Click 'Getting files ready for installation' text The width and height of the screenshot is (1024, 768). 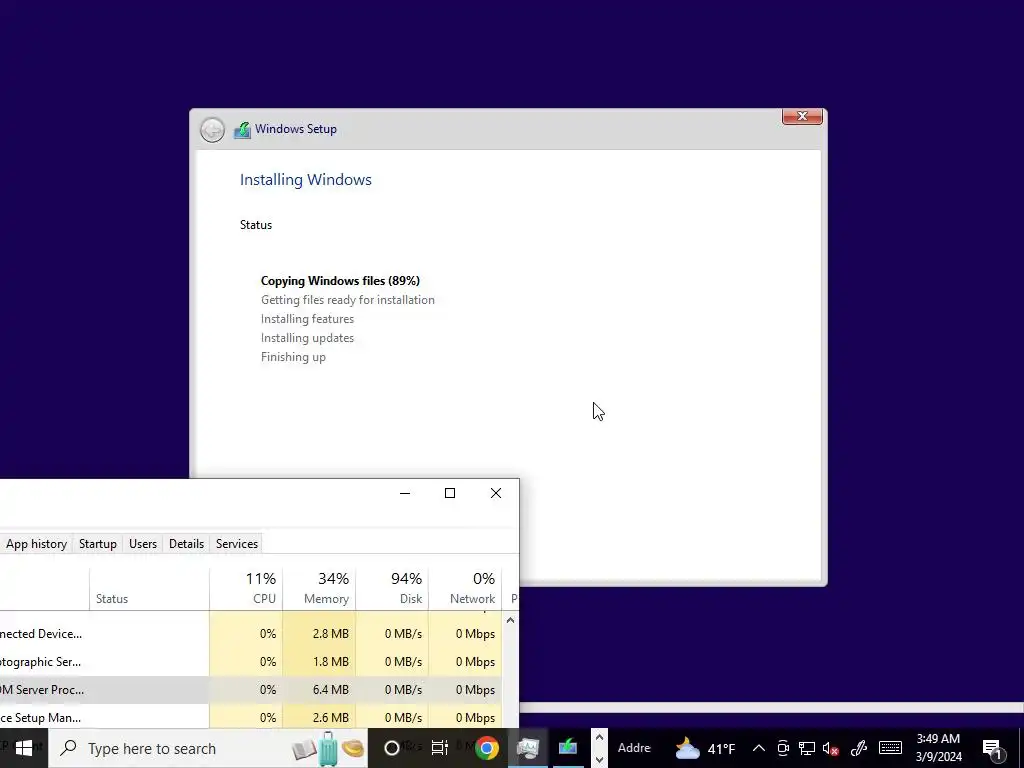click(x=347, y=300)
